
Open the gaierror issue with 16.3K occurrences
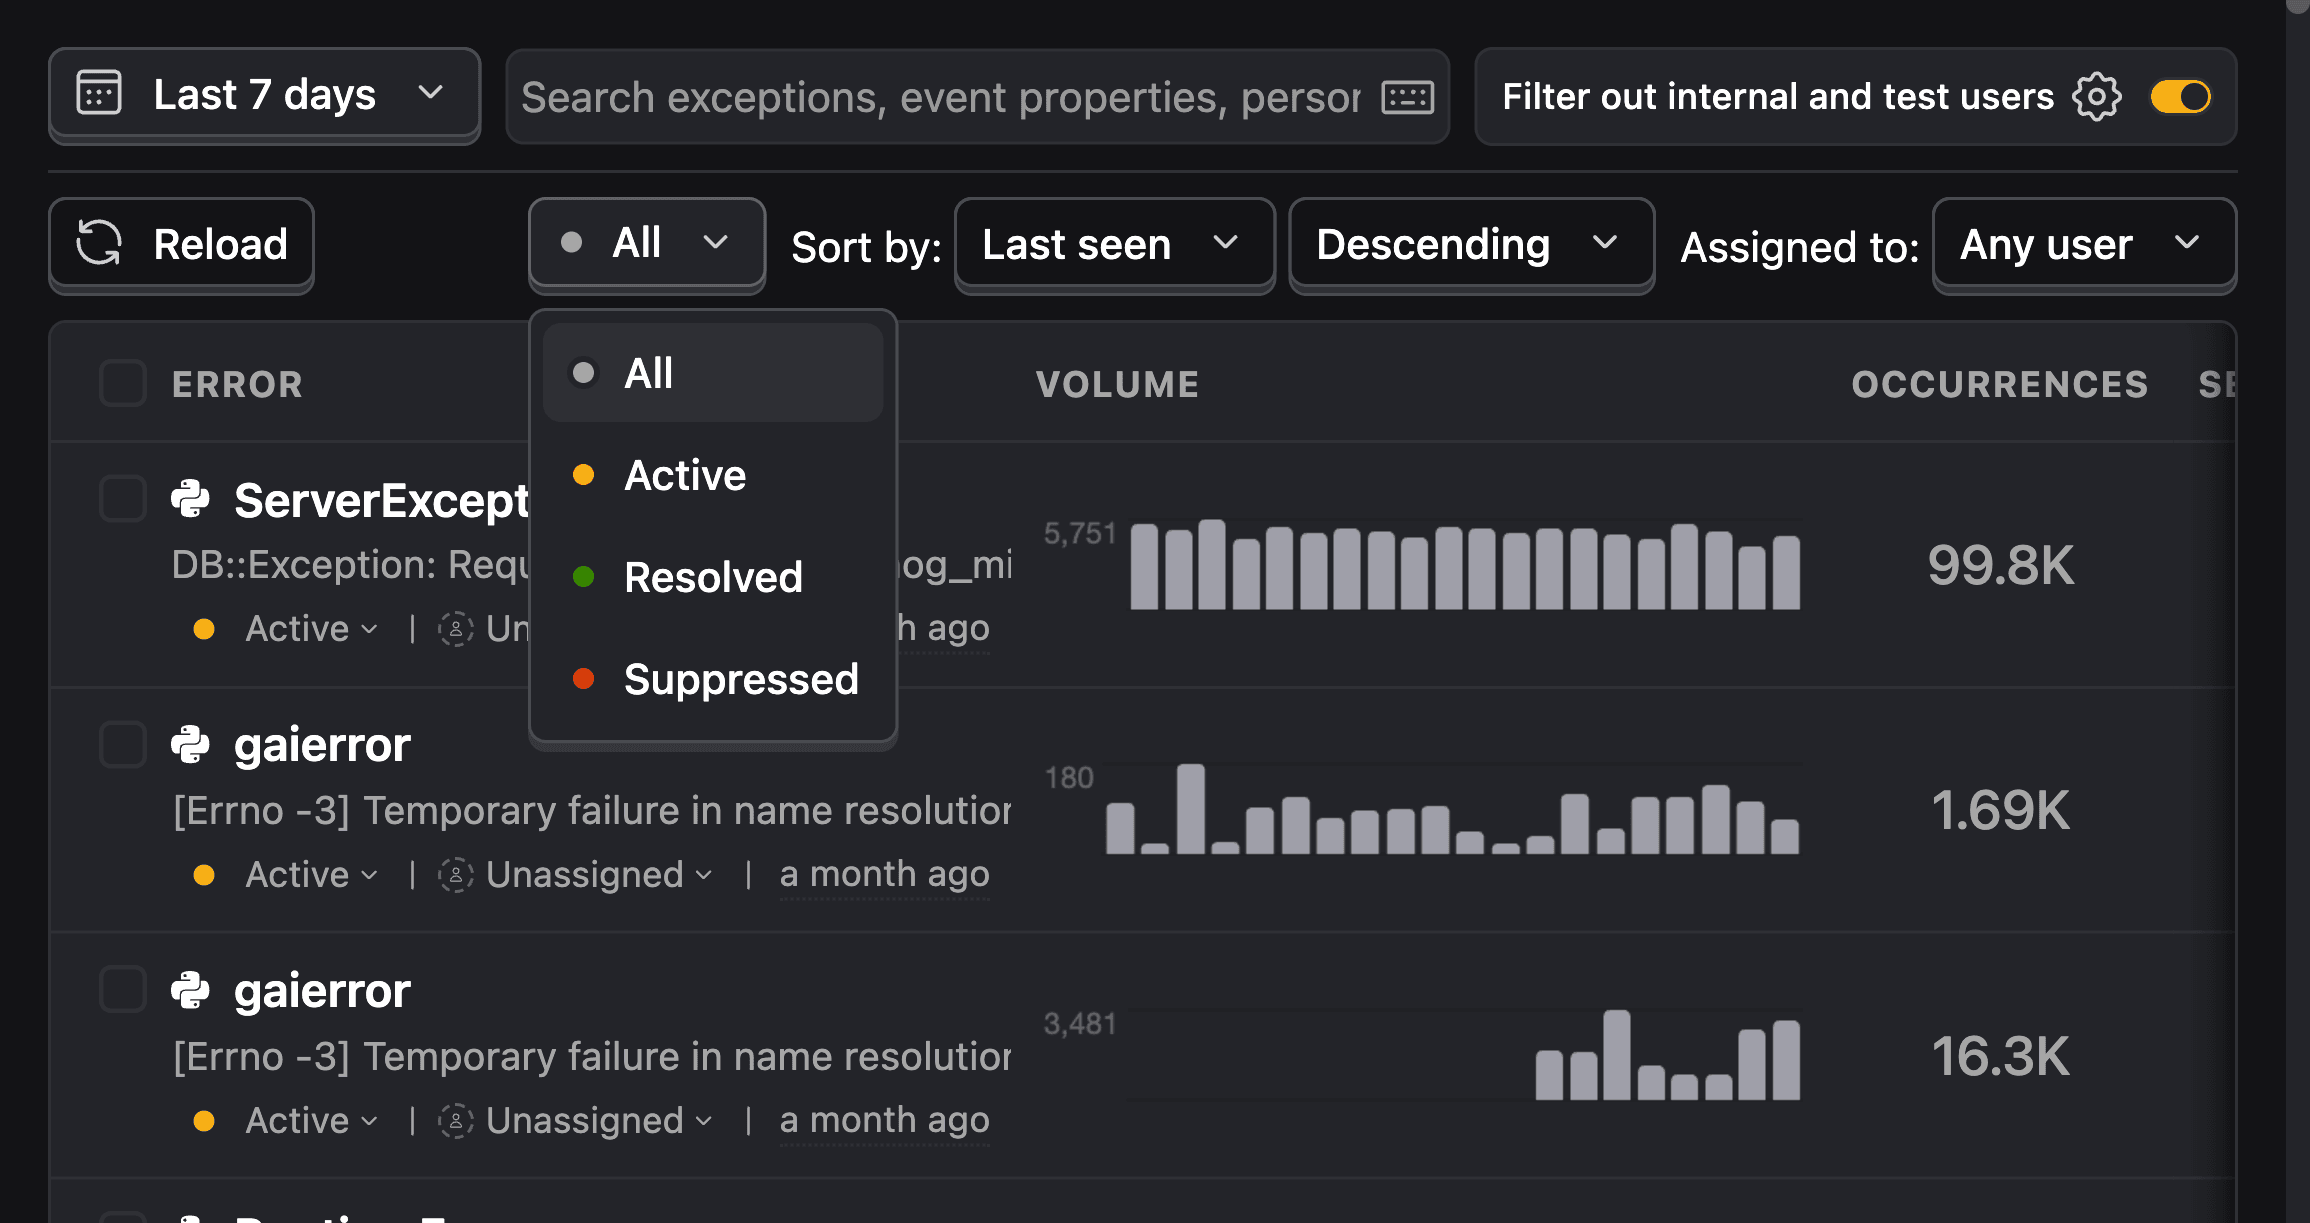pos(322,991)
